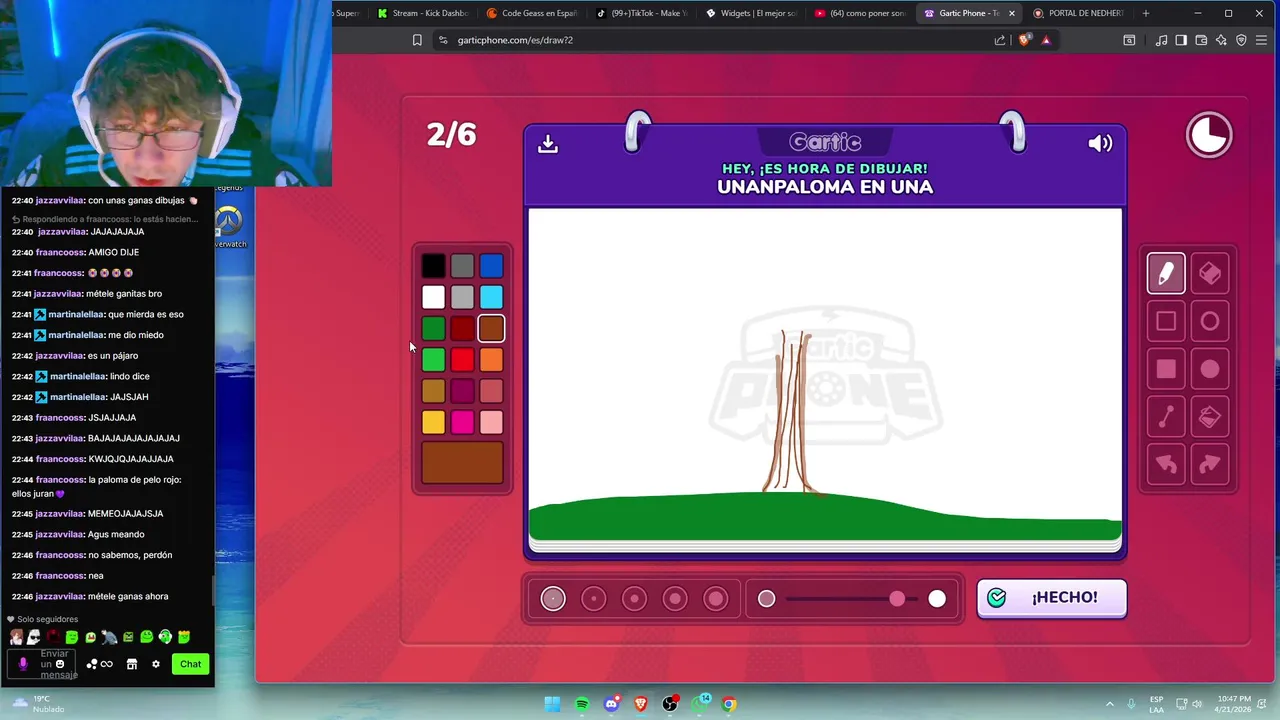The width and height of the screenshot is (1280, 720).
Task: Click the opacity slider handle
Action: tap(897, 598)
